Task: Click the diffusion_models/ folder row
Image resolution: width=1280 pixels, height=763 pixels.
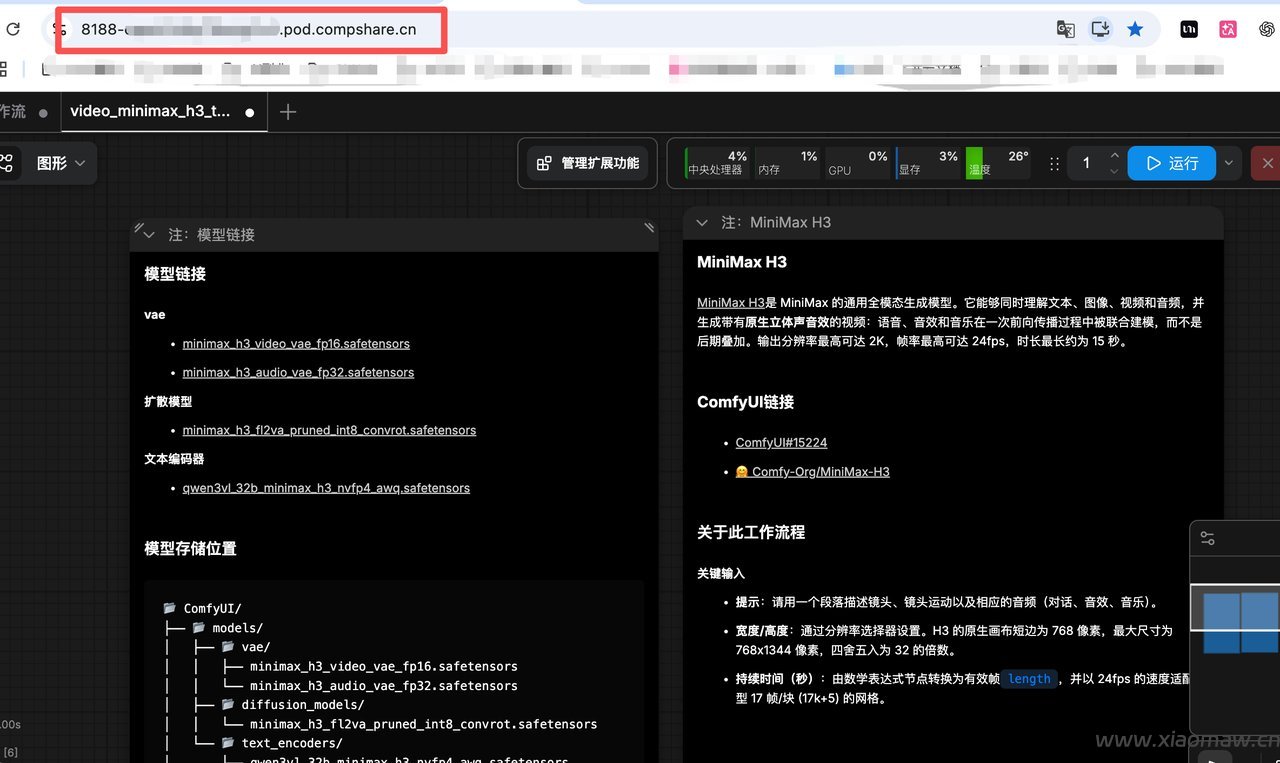Action: tap(293, 705)
